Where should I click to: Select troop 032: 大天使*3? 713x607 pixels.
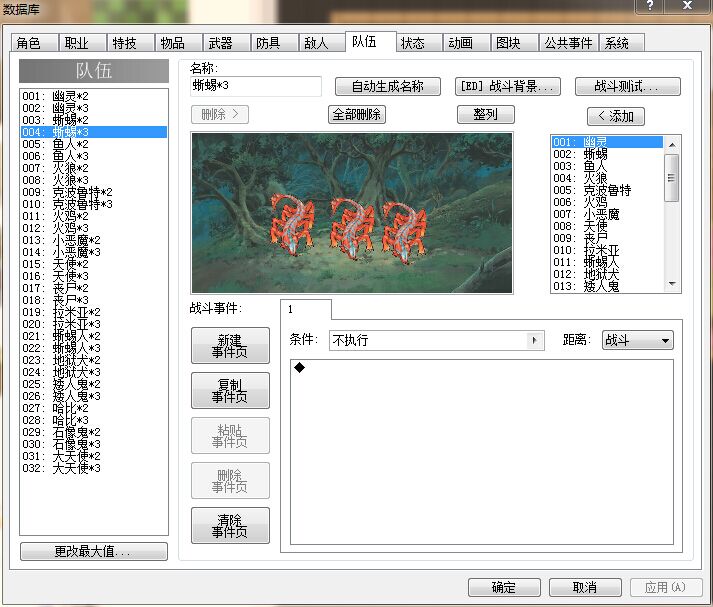click(x=94, y=468)
